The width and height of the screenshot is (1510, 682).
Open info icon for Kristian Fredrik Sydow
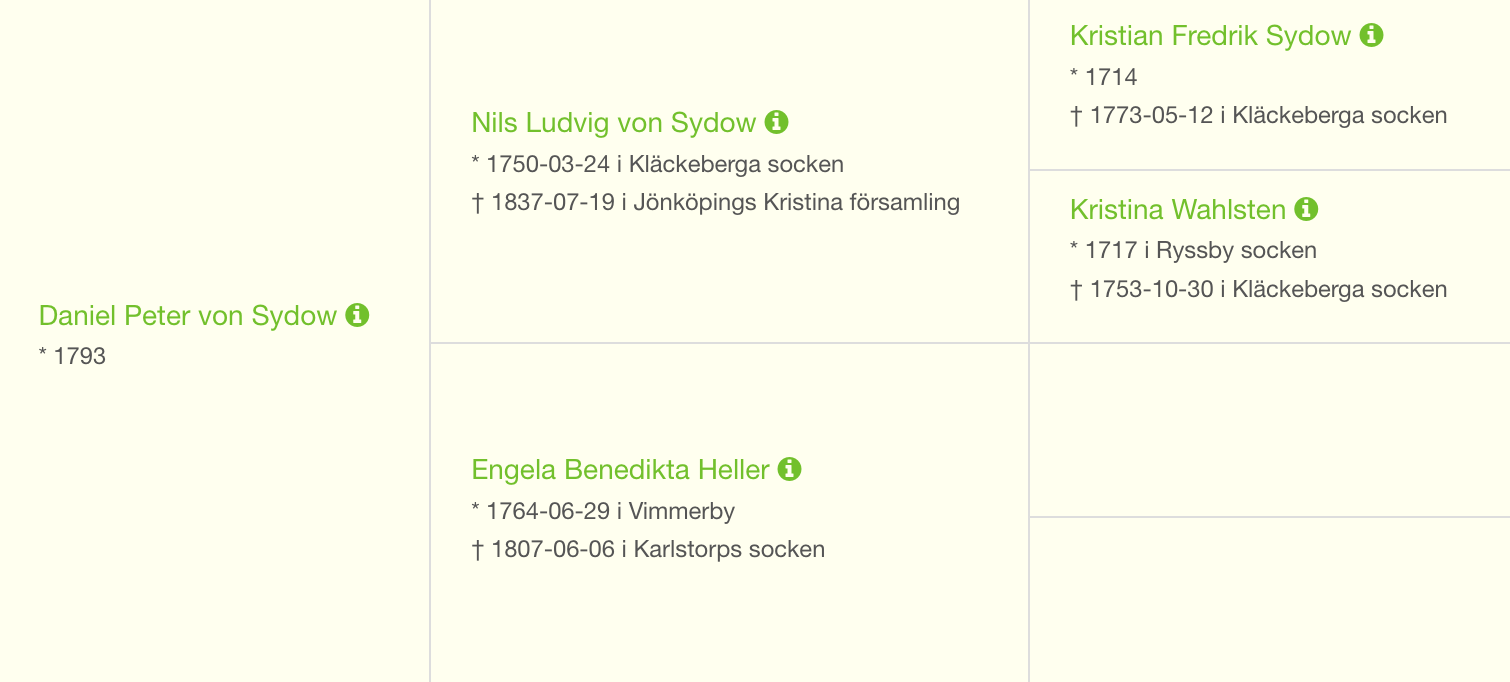point(1371,35)
